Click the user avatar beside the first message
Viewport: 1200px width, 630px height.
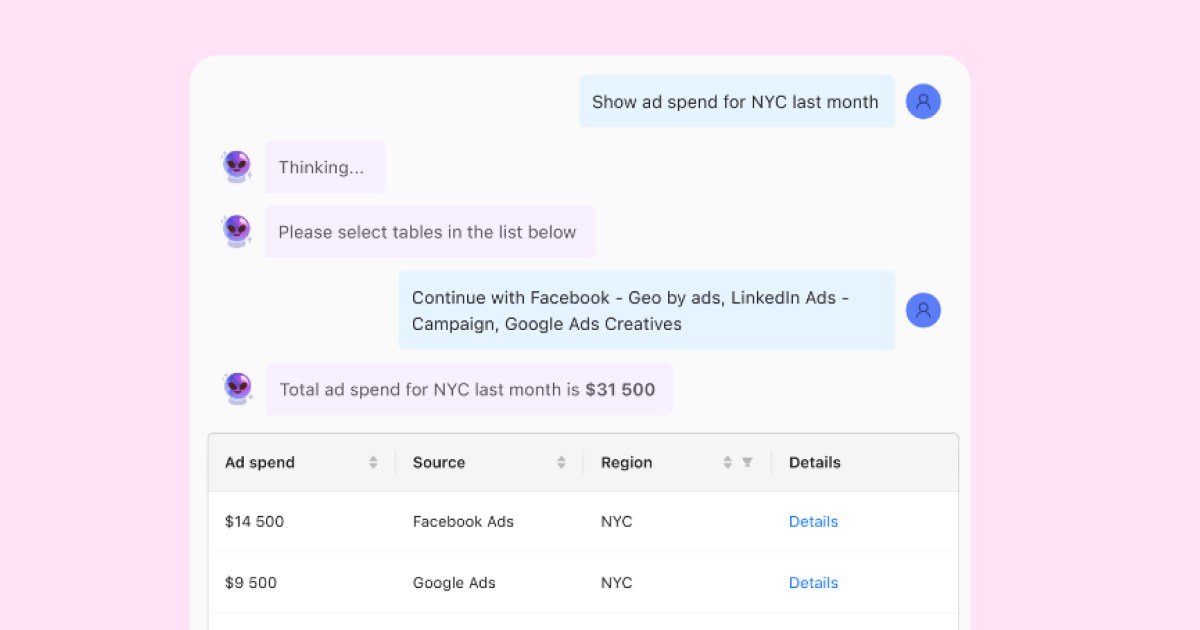click(923, 102)
